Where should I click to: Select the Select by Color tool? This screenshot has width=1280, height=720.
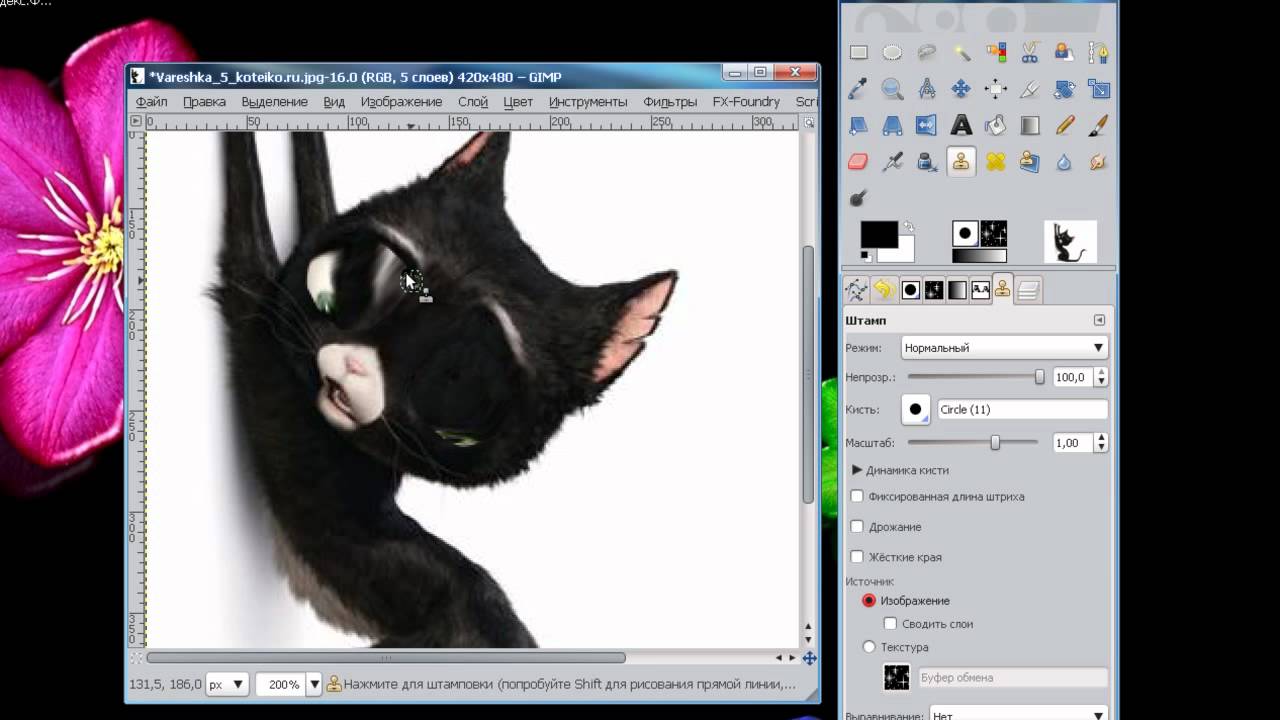(x=996, y=53)
